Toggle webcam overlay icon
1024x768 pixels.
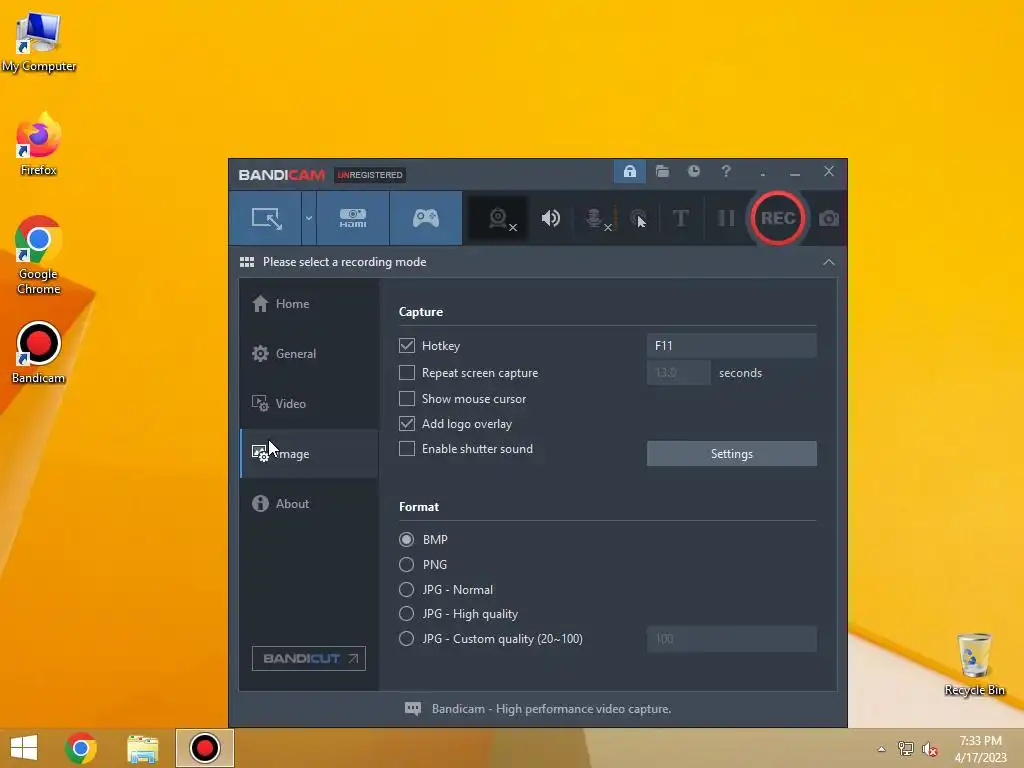500,219
